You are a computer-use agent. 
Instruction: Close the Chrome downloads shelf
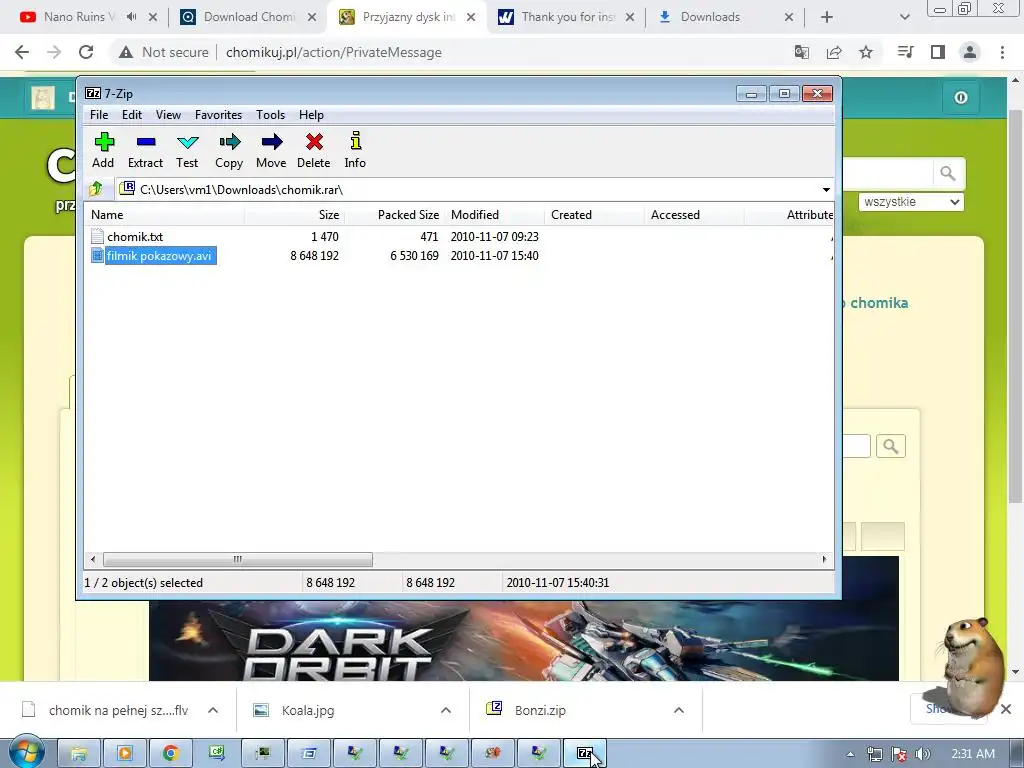point(1006,709)
